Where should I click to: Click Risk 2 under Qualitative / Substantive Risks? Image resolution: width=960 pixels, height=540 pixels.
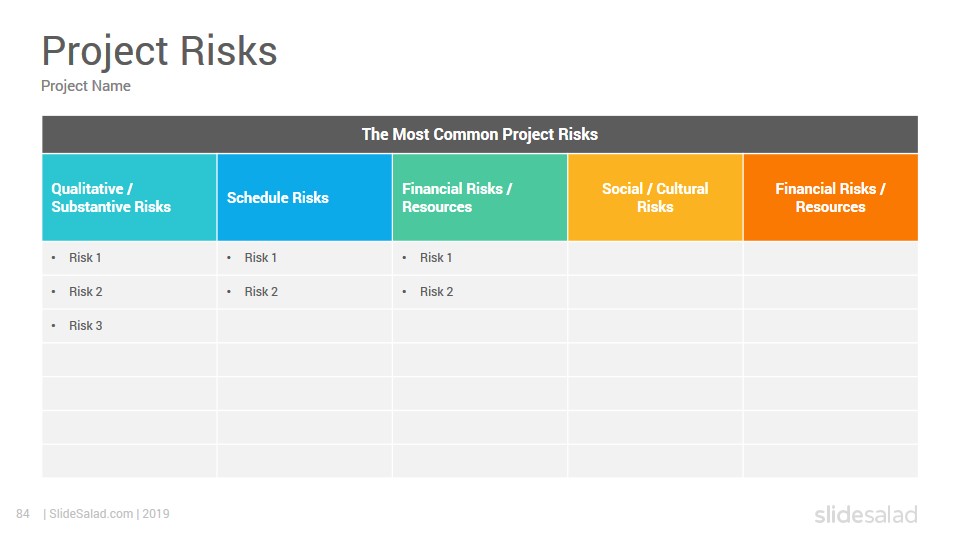86,291
